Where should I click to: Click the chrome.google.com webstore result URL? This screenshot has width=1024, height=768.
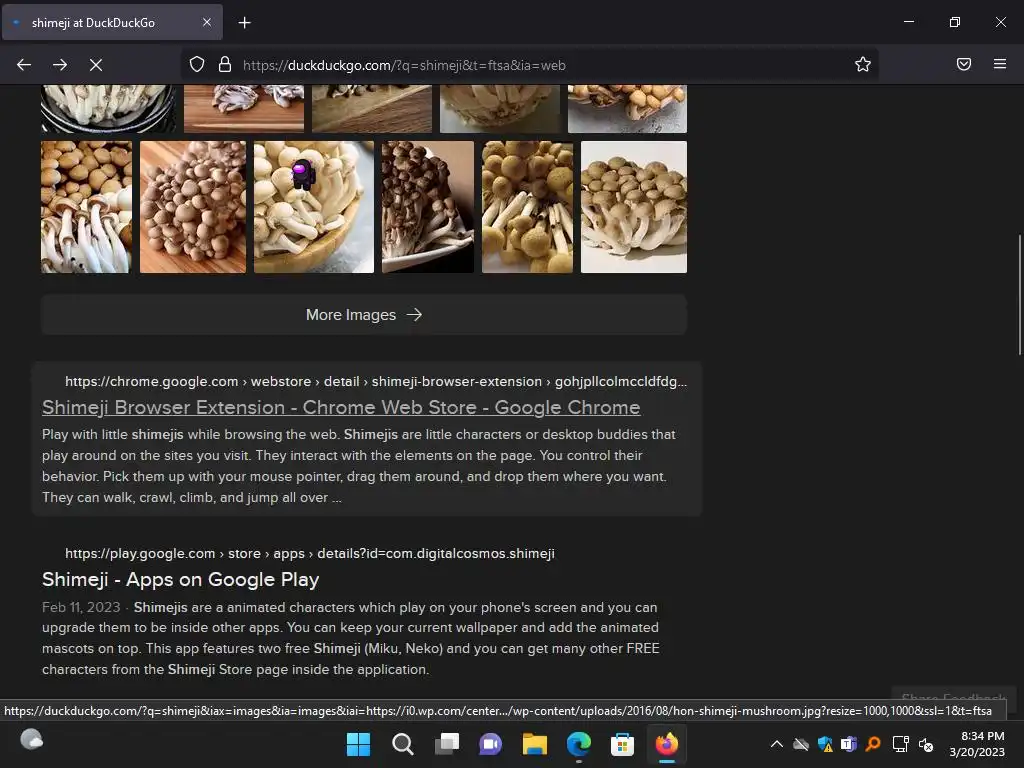[x=376, y=381]
